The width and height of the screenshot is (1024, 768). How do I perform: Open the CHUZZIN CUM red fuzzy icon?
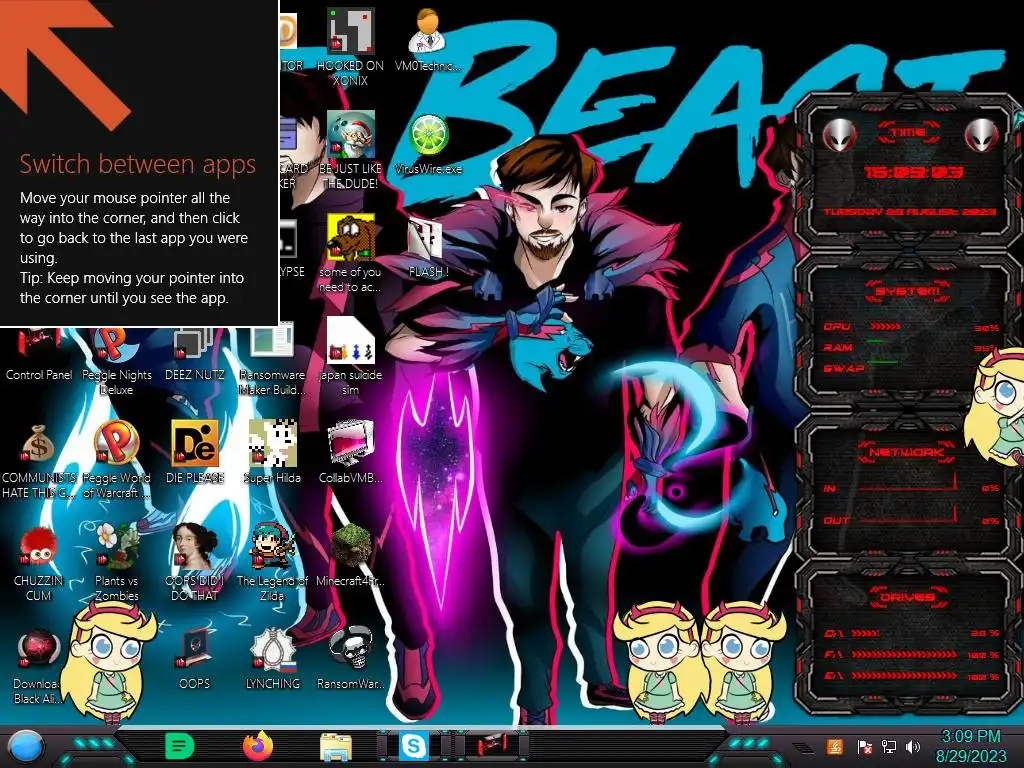tap(39, 563)
